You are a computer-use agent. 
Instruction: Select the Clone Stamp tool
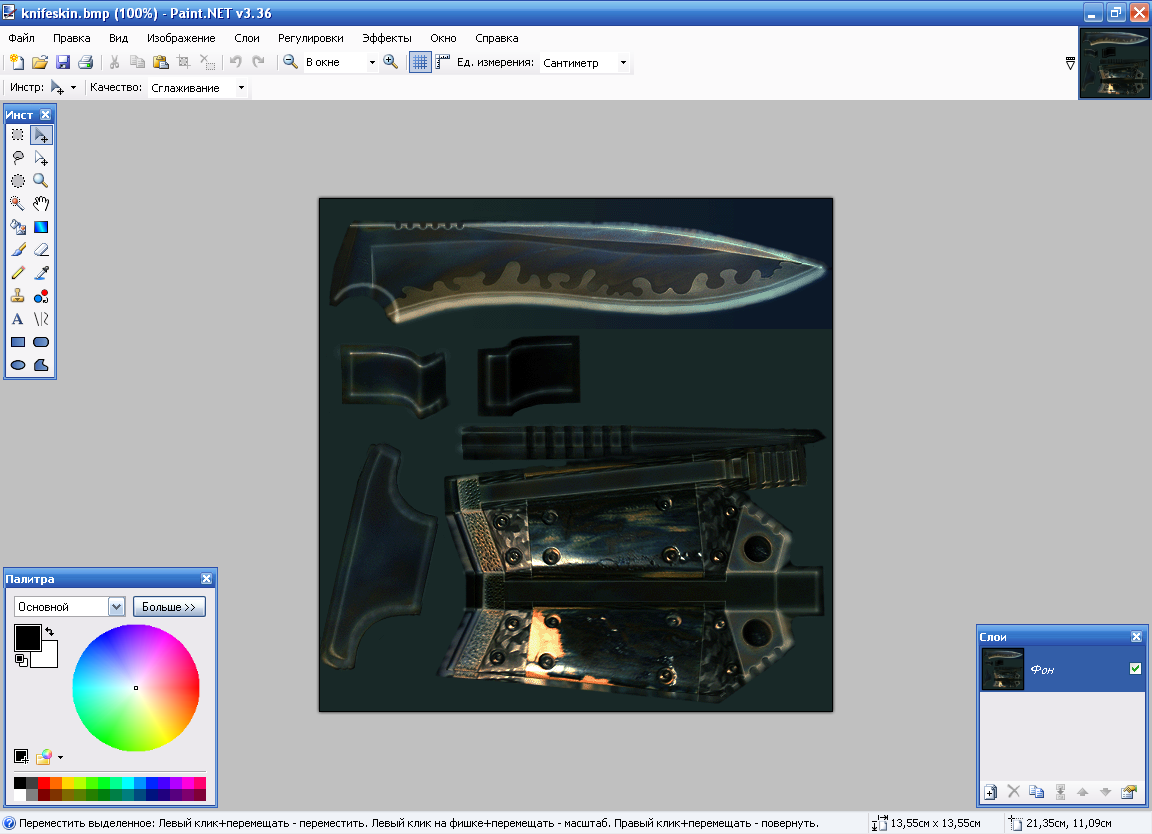pos(18,296)
